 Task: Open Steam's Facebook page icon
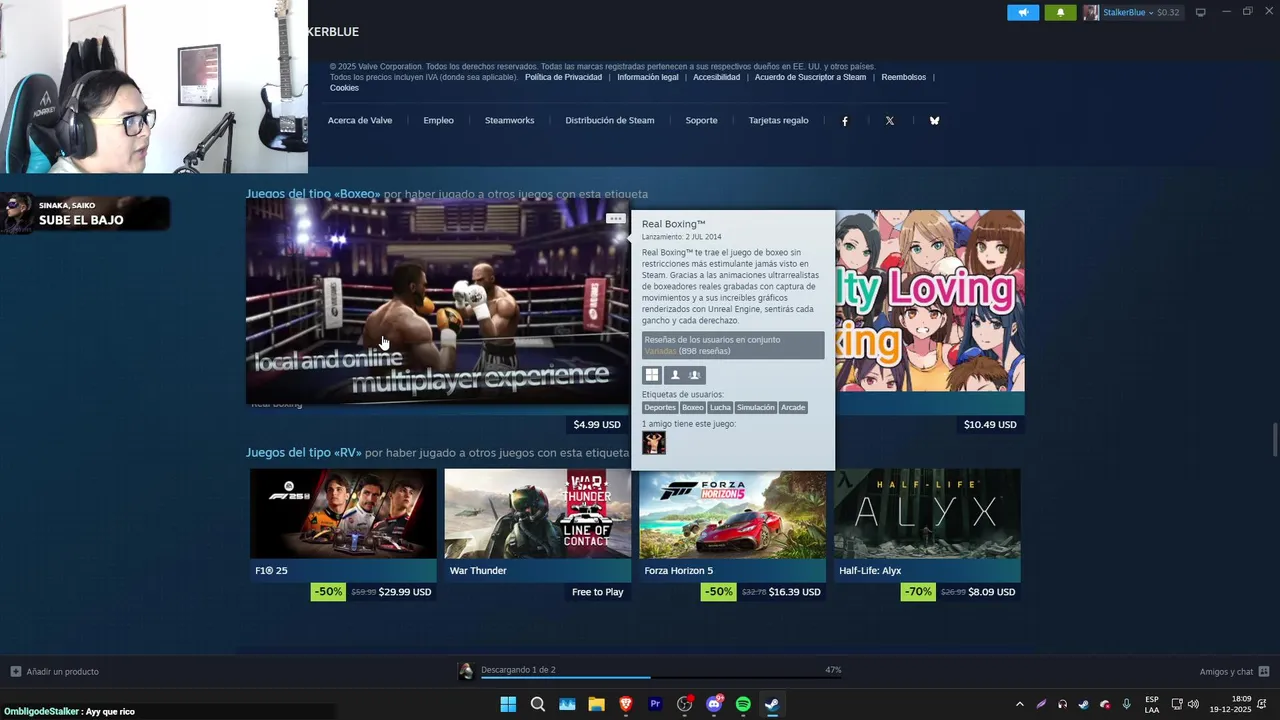pyautogui.click(x=845, y=121)
